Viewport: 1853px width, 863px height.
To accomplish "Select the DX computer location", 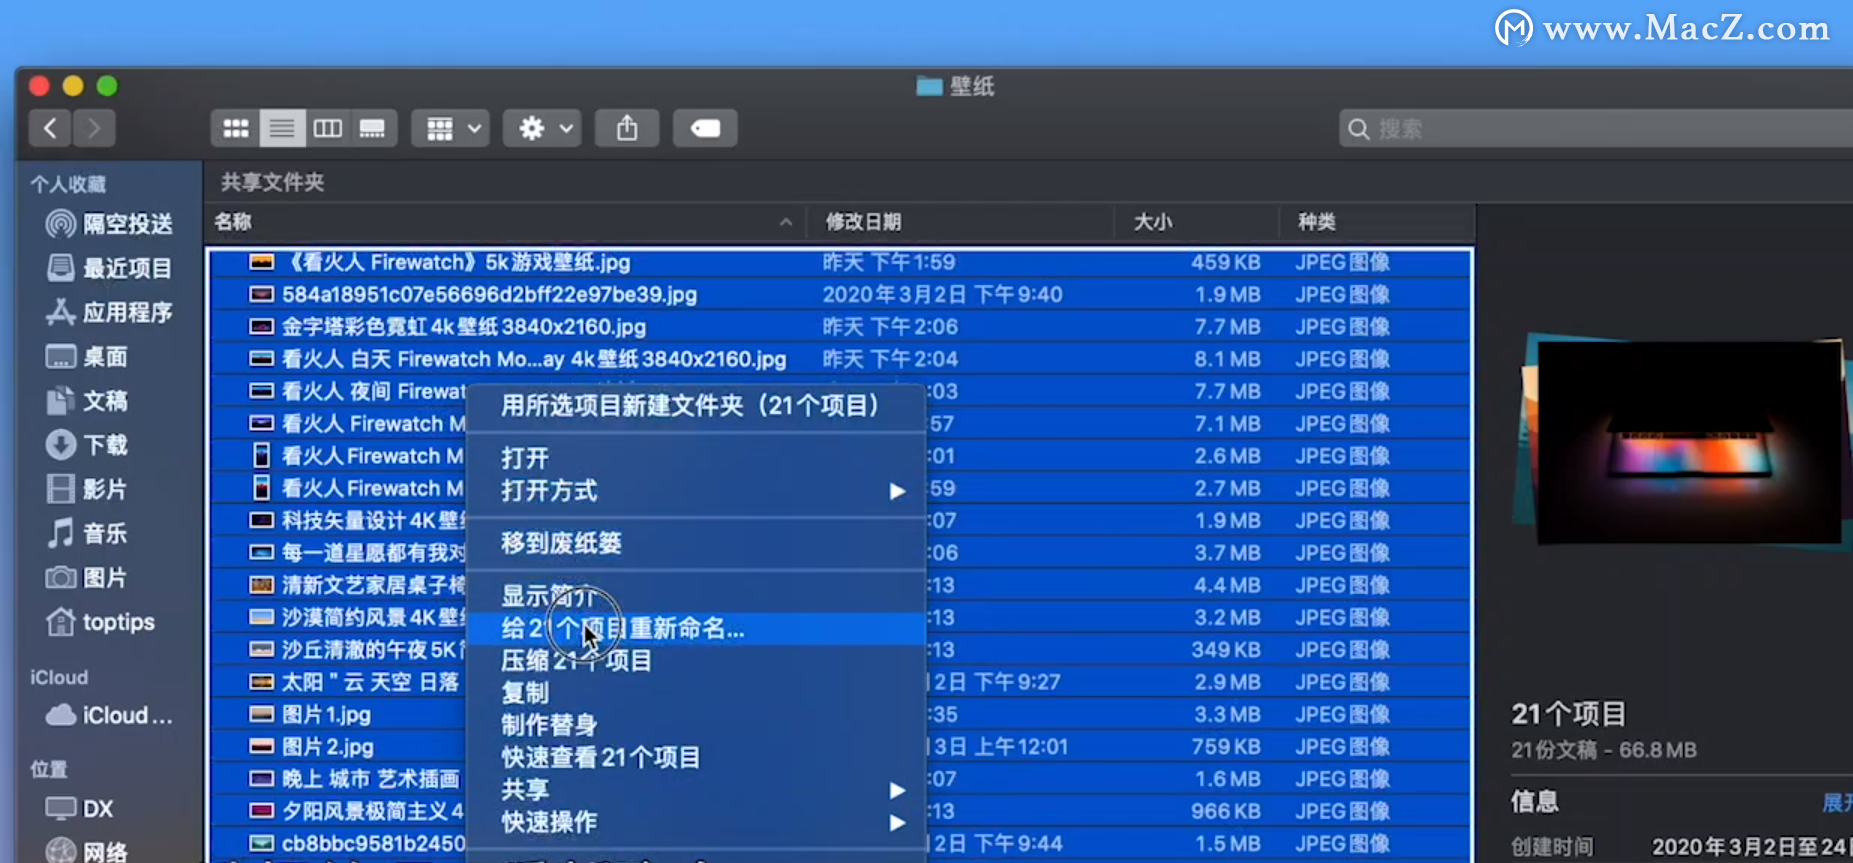I will pos(80,808).
